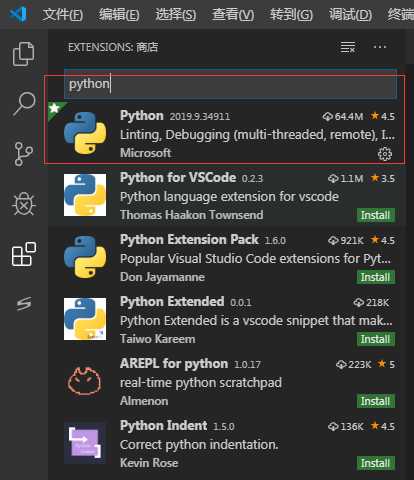
Task: Open the 选择(S) menu
Action: click(176, 15)
